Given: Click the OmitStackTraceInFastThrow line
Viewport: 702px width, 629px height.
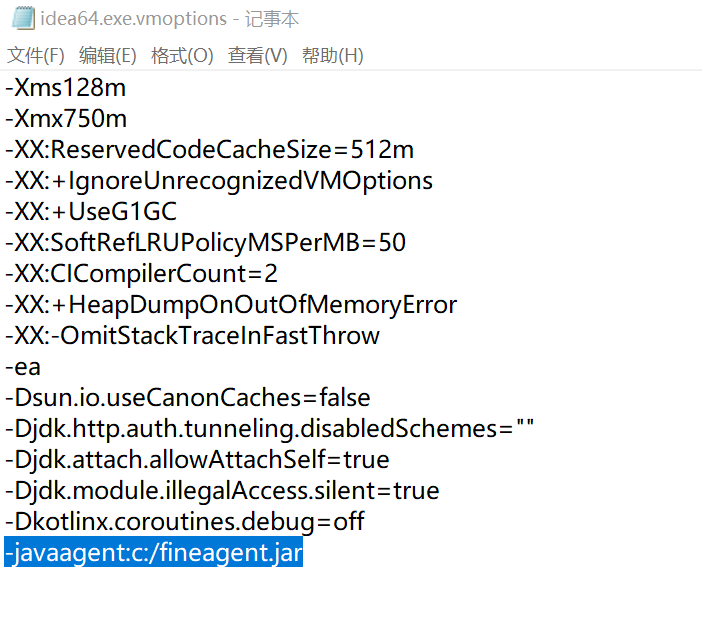Looking at the screenshot, I should (x=192, y=336).
